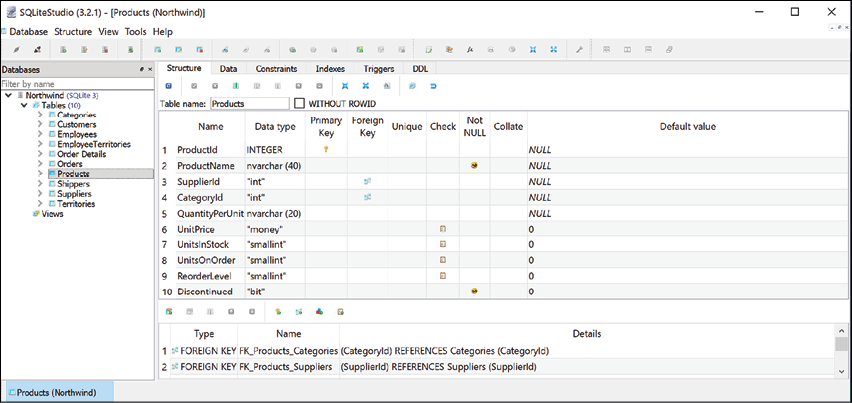Viewport: 852px width, 403px height.
Task: Click the Populate table icon
Action: coord(386,86)
